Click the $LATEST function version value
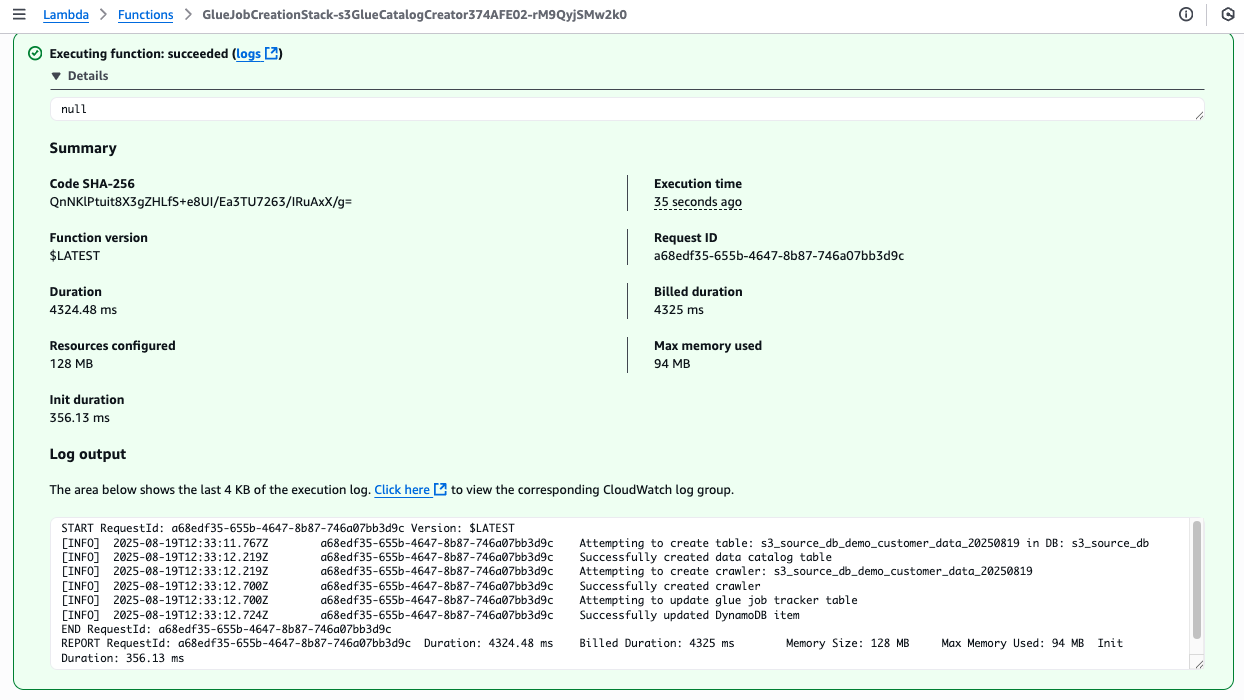The image size is (1244, 700). (75, 256)
